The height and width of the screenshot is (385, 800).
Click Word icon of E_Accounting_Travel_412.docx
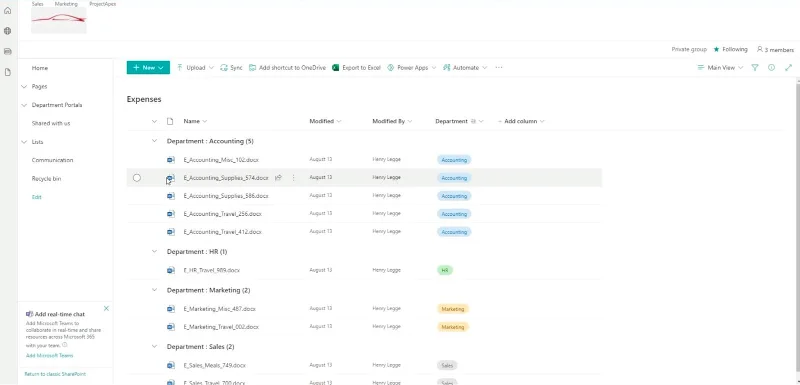tap(170, 232)
